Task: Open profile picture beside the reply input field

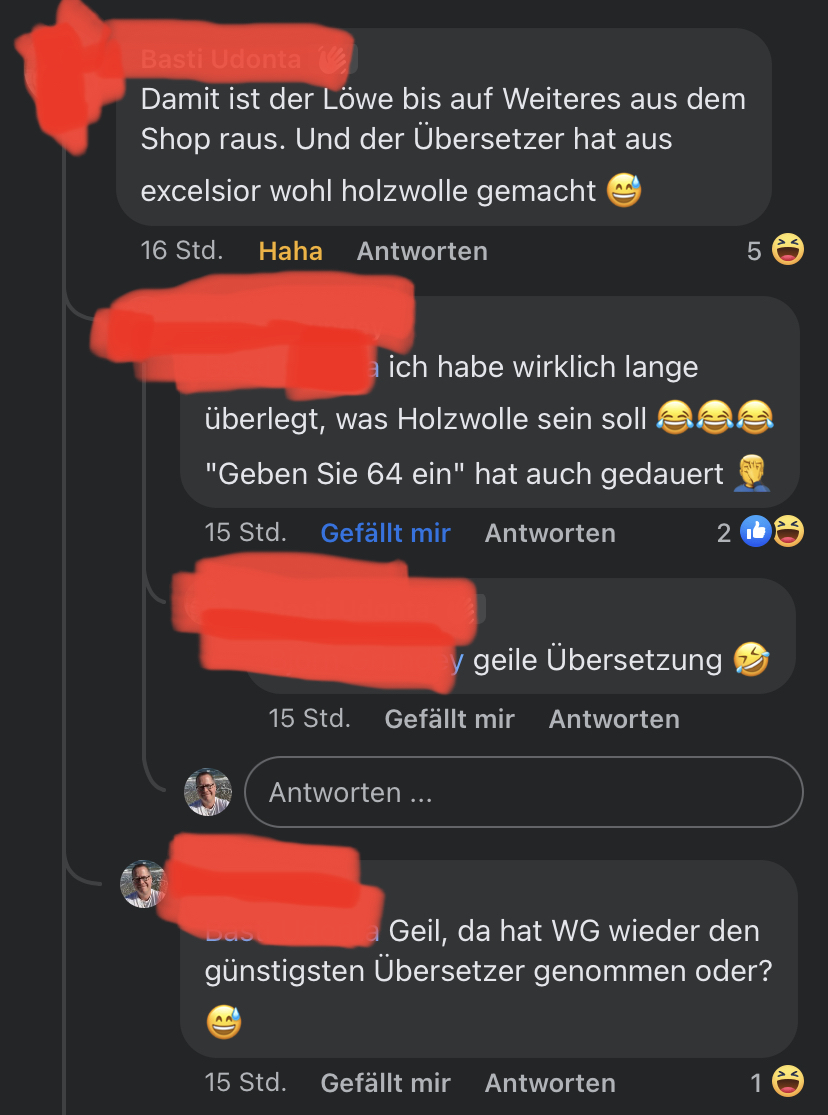Action: pos(208,792)
